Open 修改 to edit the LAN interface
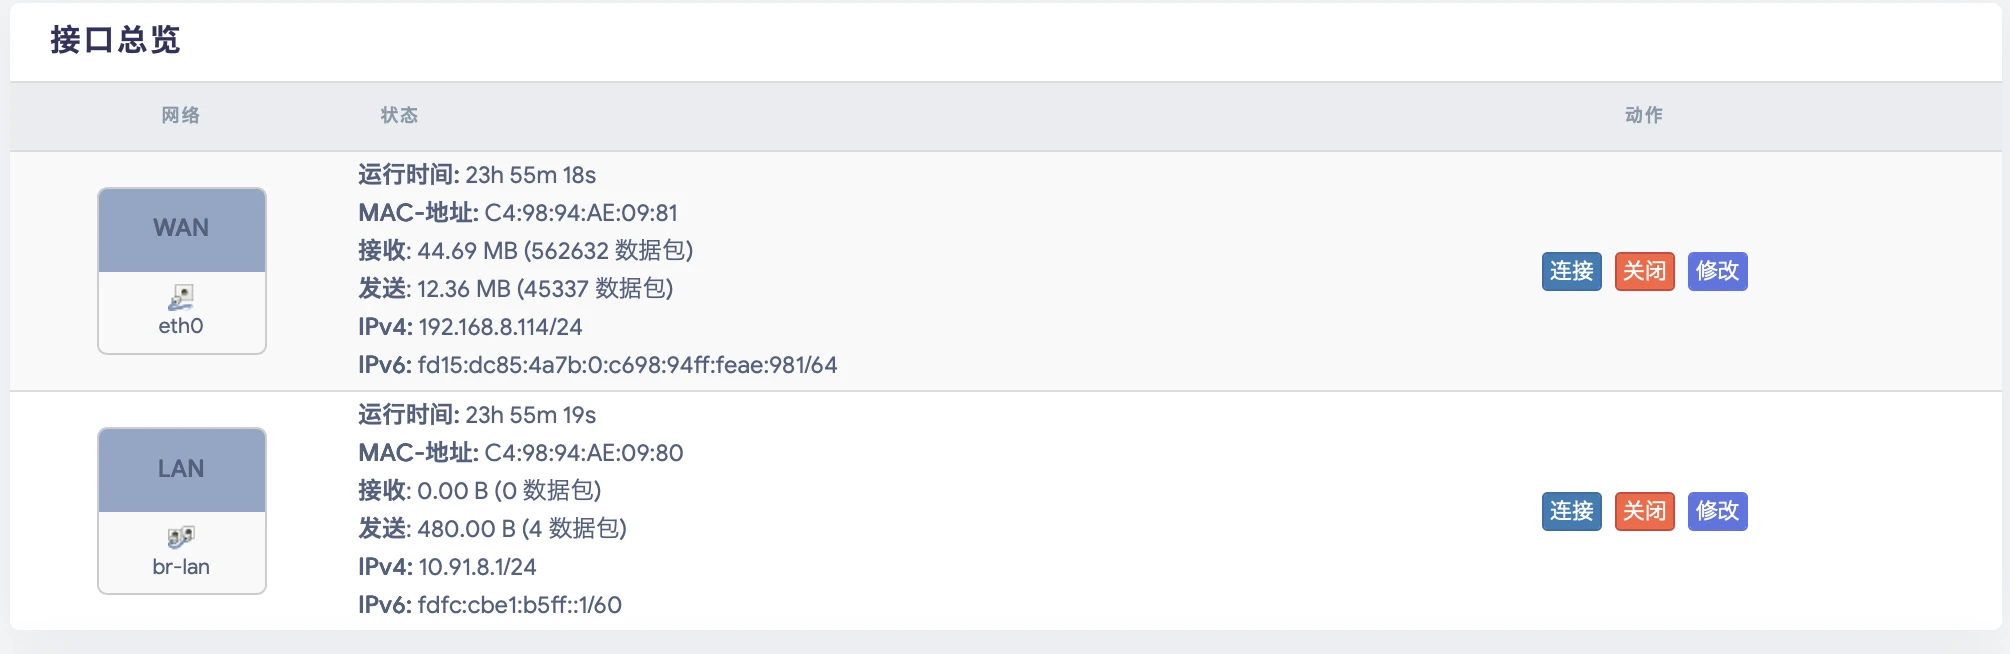Image resolution: width=2010 pixels, height=654 pixels. (1717, 511)
